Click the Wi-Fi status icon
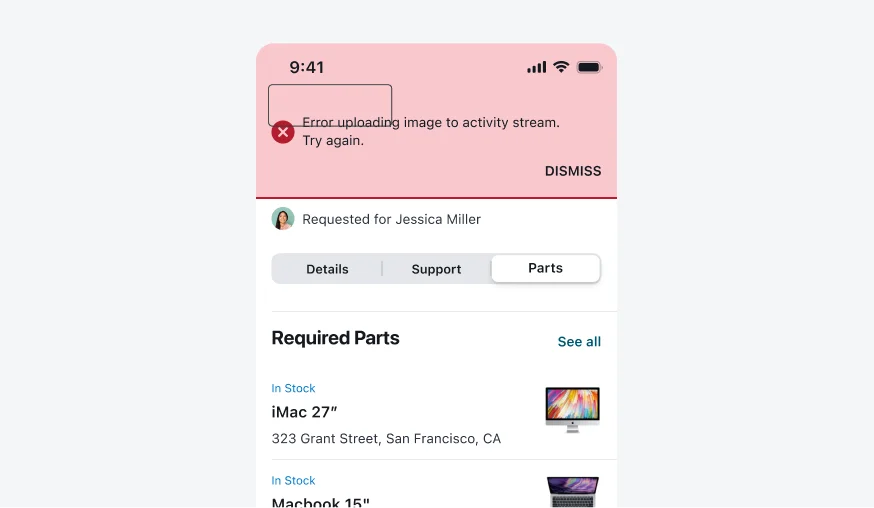874x508 pixels. tap(561, 67)
